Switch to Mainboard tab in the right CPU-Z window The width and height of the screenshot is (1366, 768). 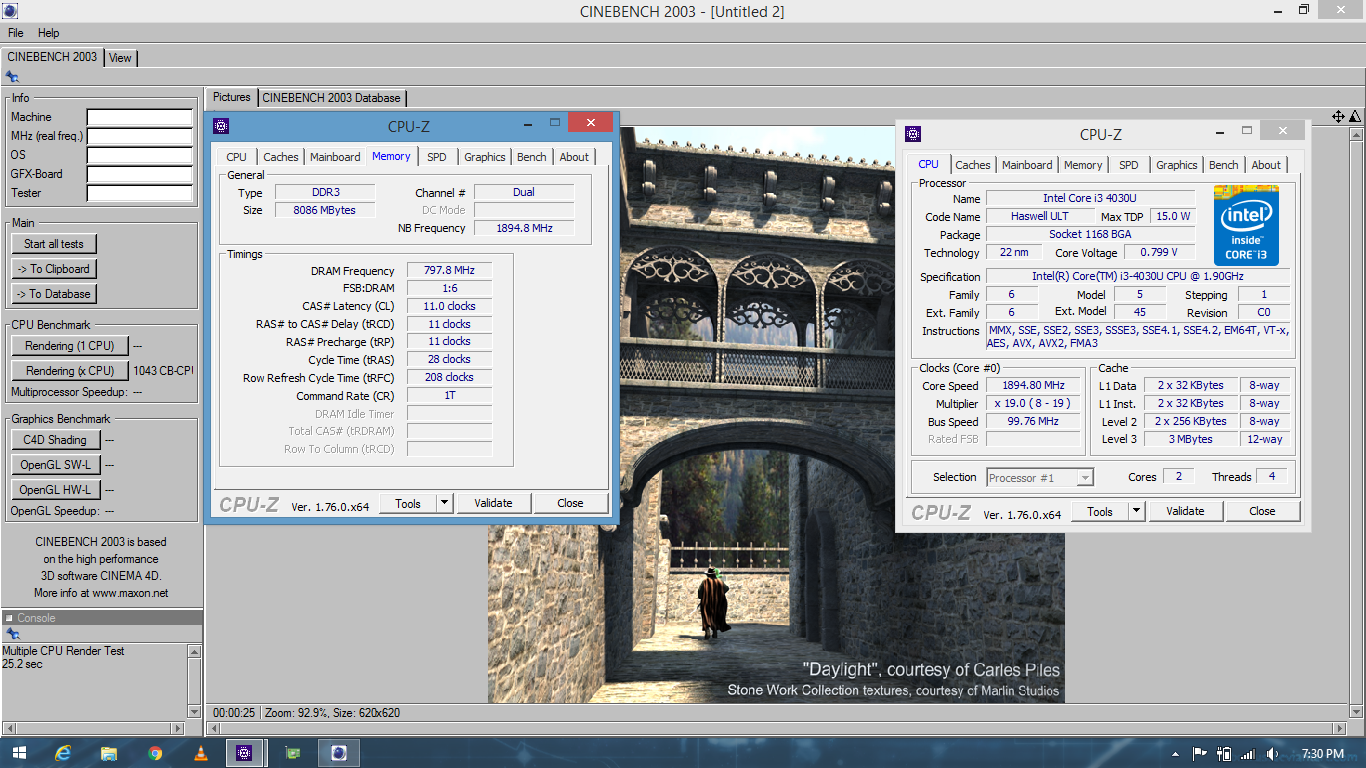1027,165
